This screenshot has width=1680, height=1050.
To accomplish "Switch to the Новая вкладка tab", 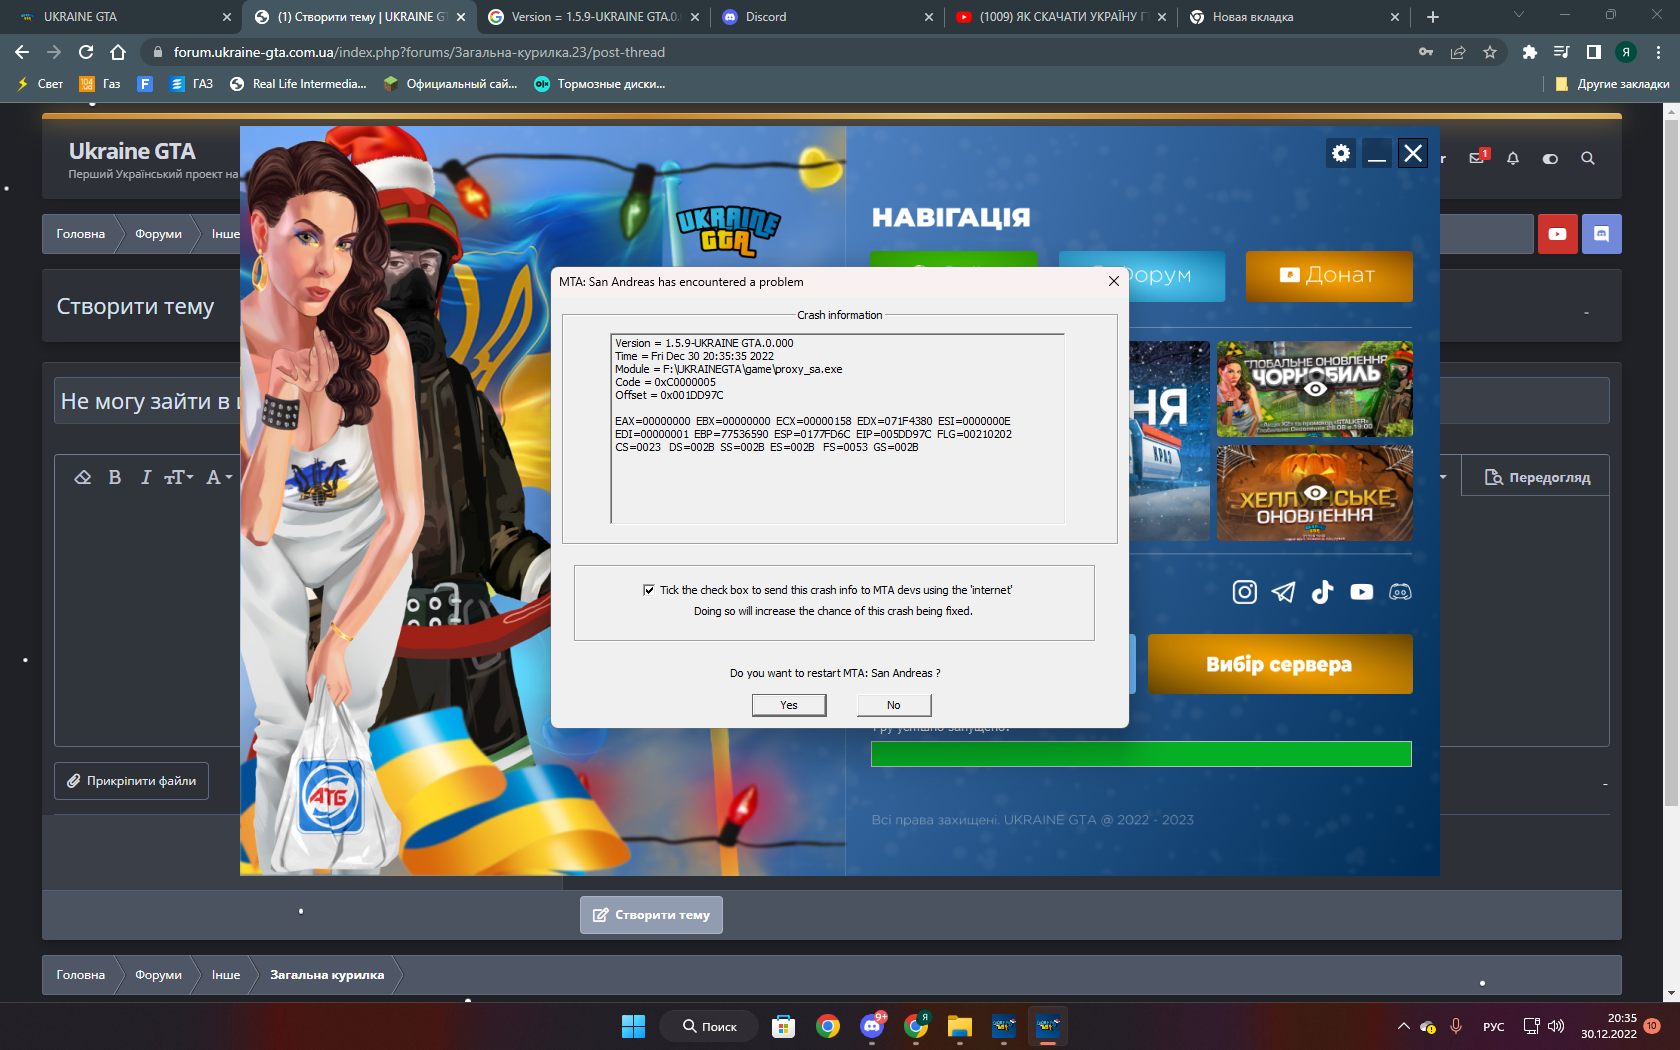I will 1293,17.
